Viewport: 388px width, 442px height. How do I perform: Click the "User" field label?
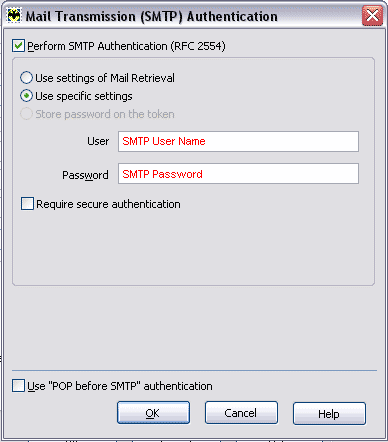point(98,141)
